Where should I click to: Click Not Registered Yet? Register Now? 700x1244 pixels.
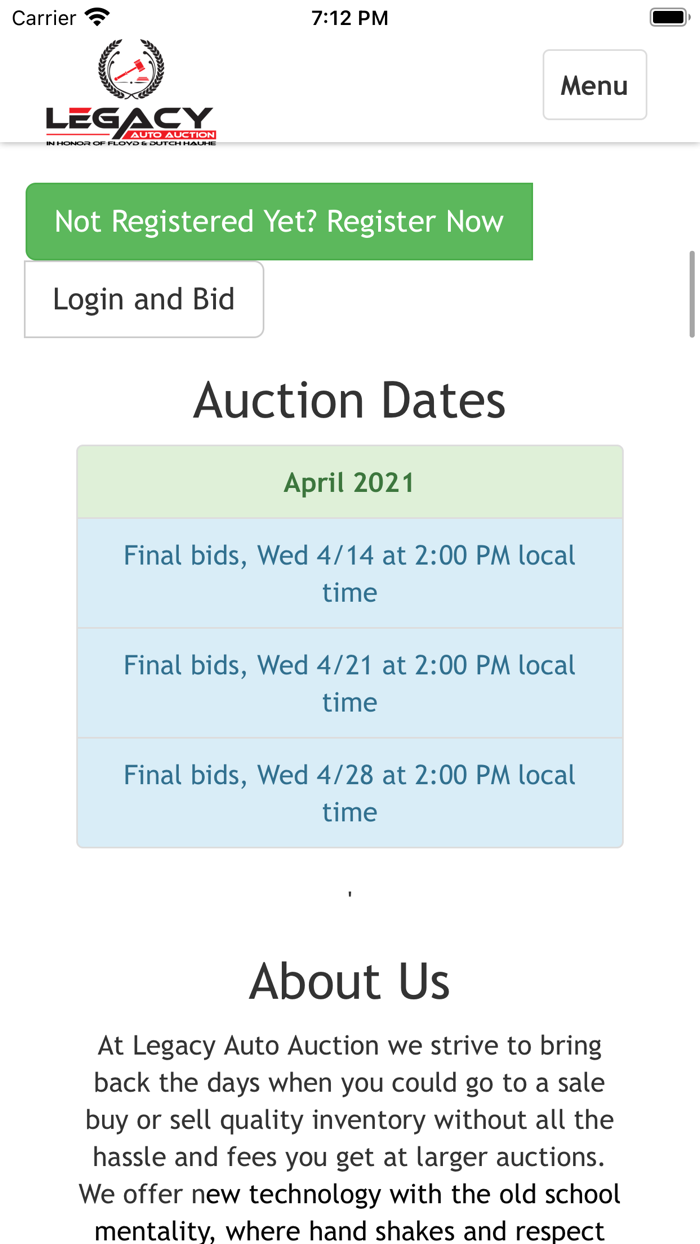coord(279,221)
